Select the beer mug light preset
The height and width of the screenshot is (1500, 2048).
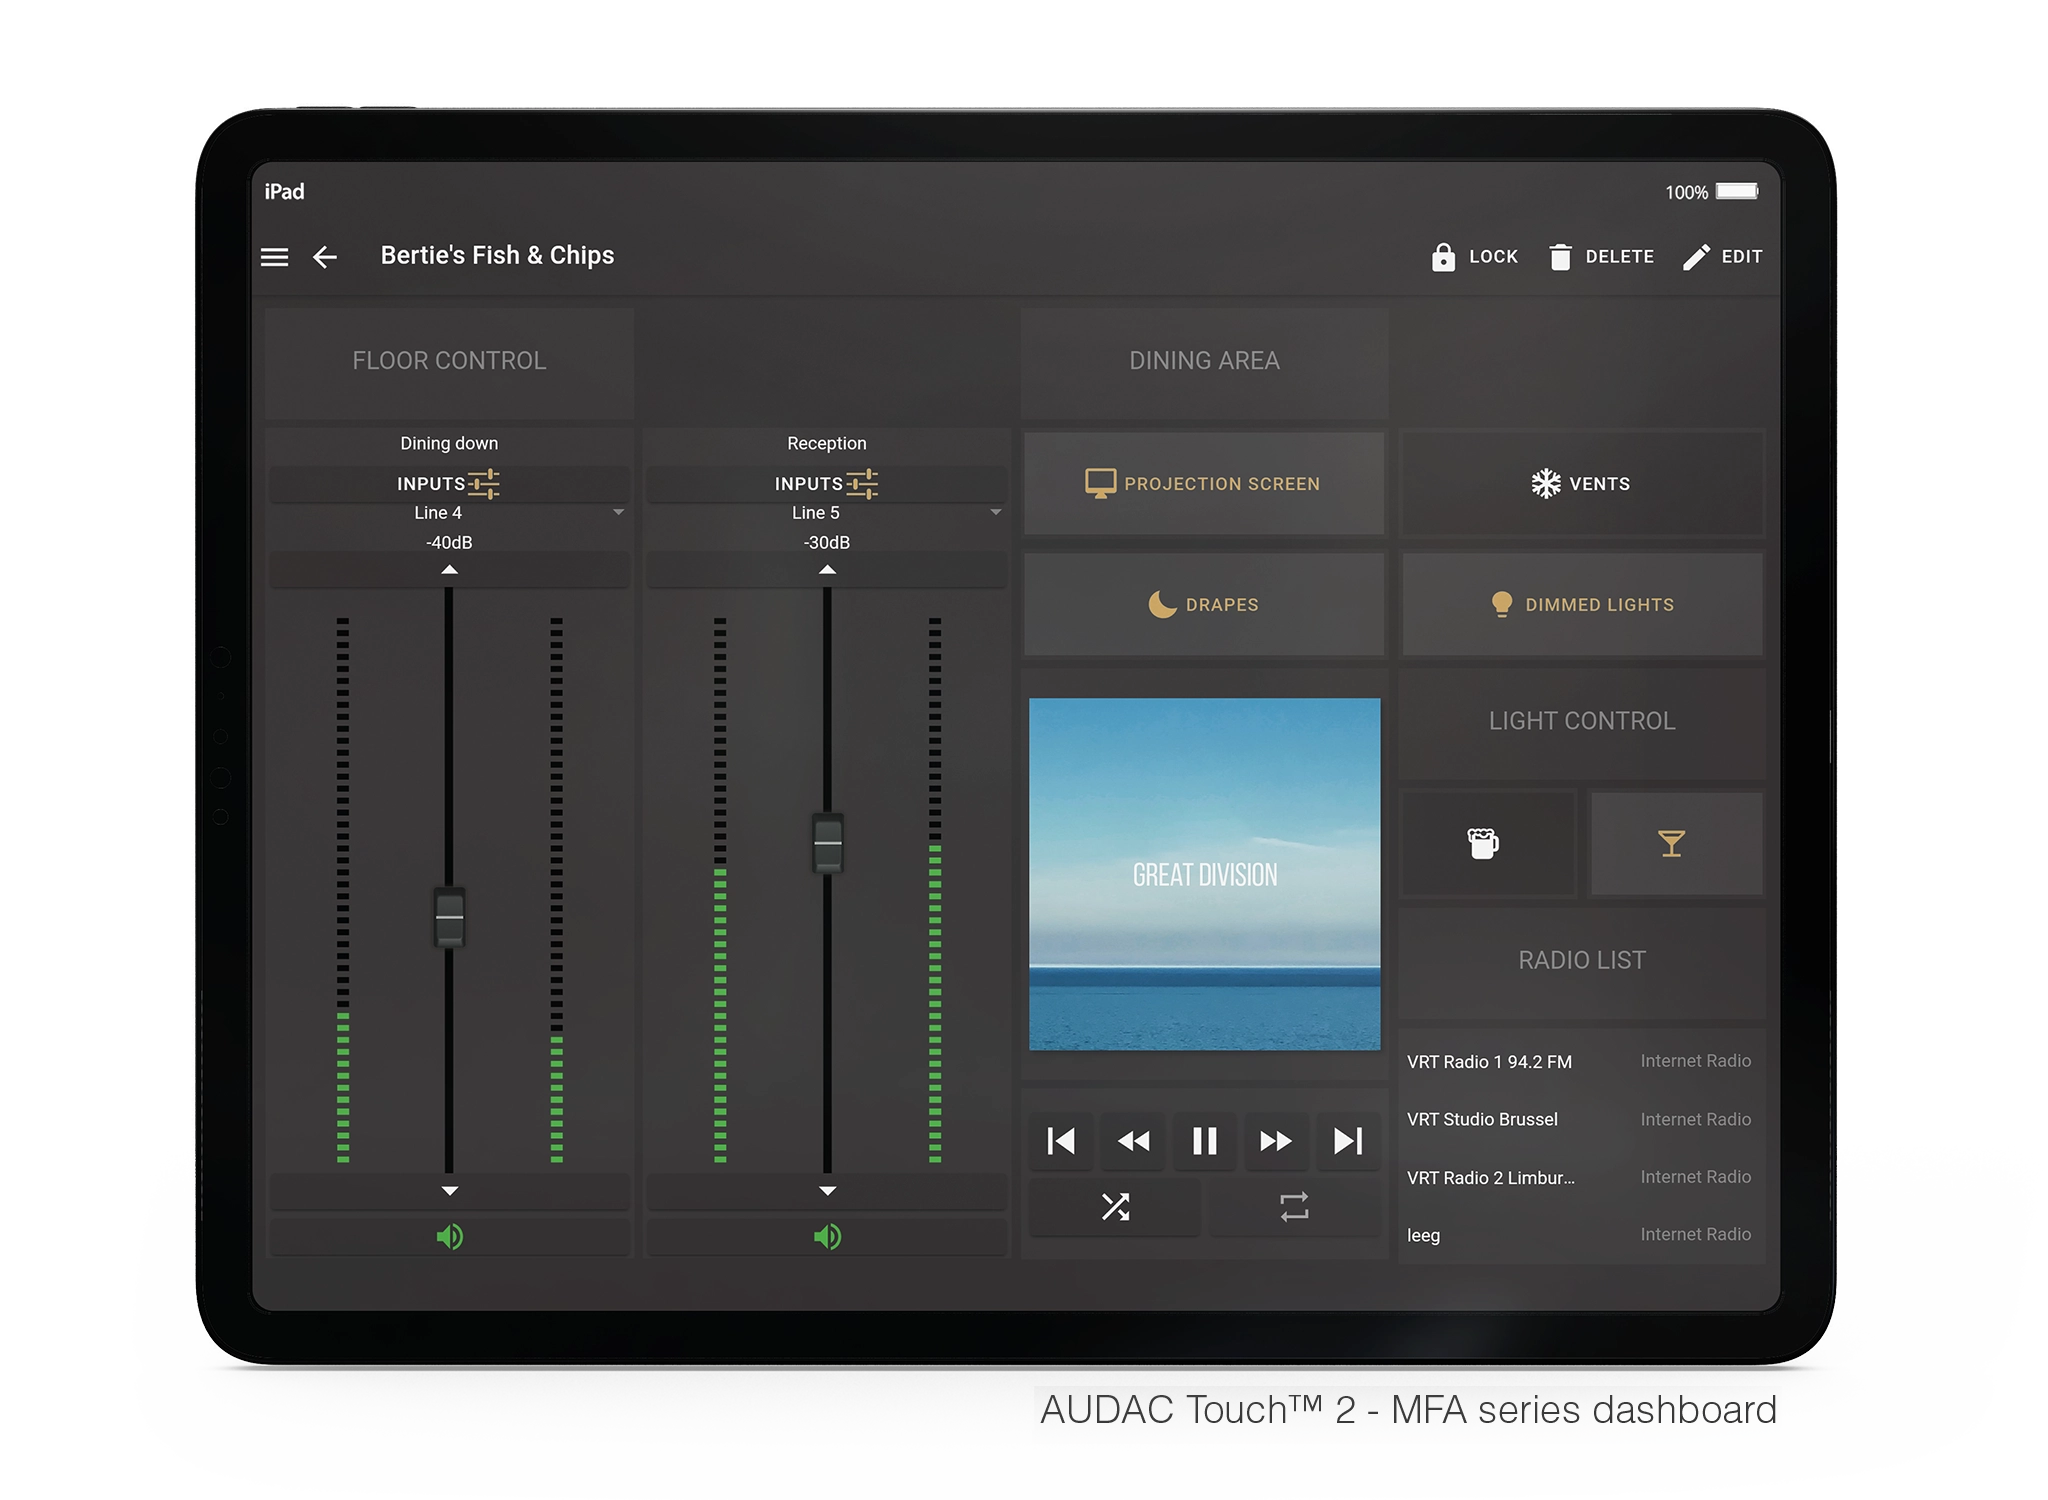[x=1483, y=844]
